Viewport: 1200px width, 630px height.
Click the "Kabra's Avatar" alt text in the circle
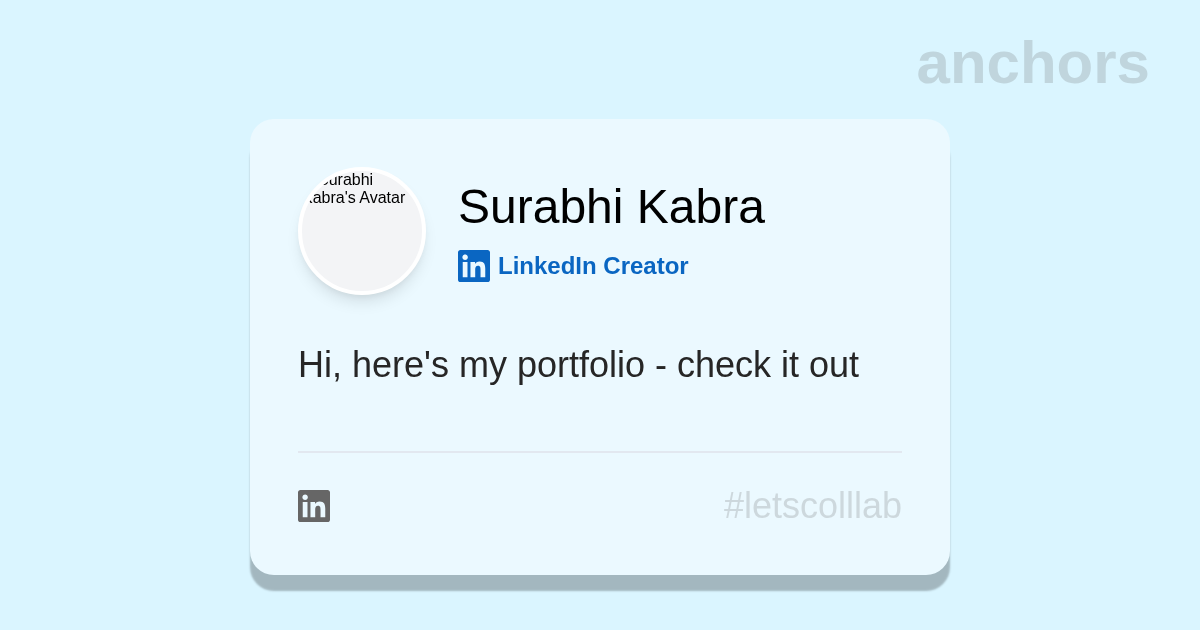(x=356, y=198)
